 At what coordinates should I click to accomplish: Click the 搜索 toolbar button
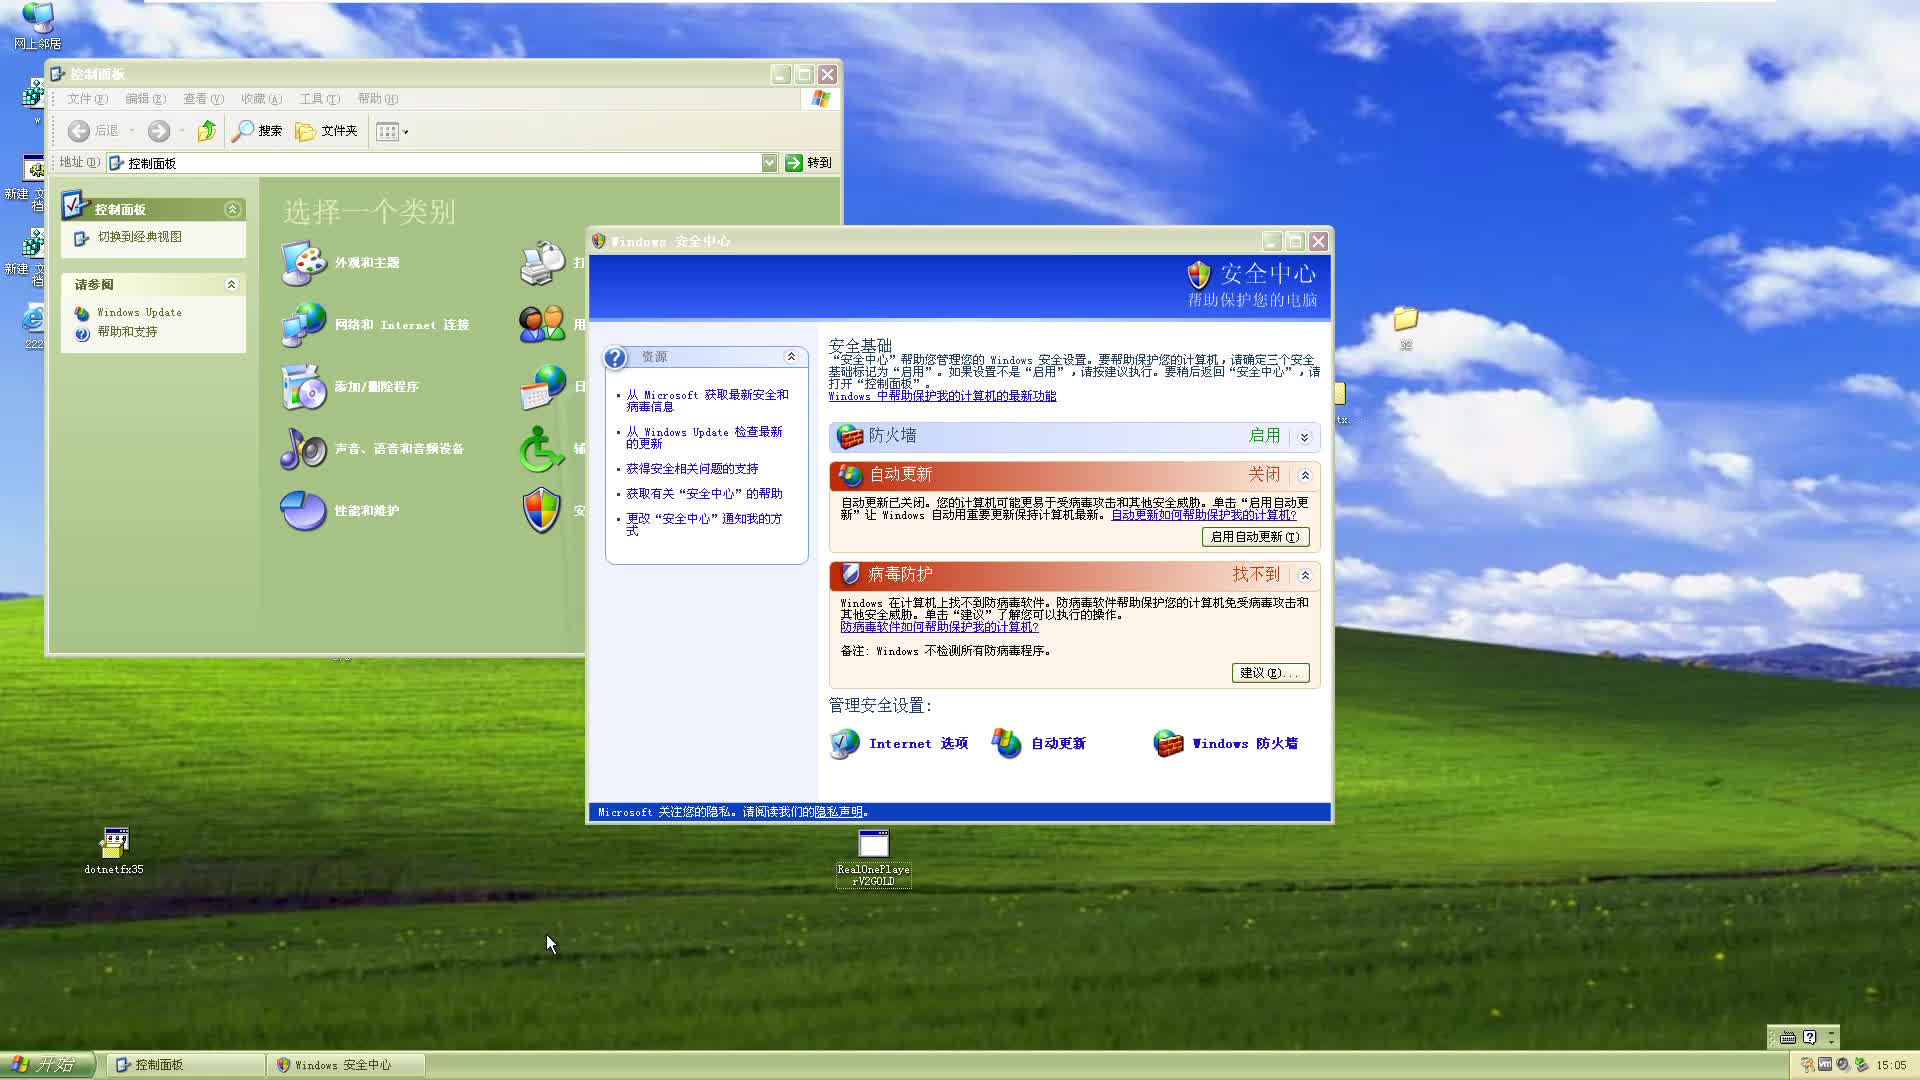pos(257,131)
